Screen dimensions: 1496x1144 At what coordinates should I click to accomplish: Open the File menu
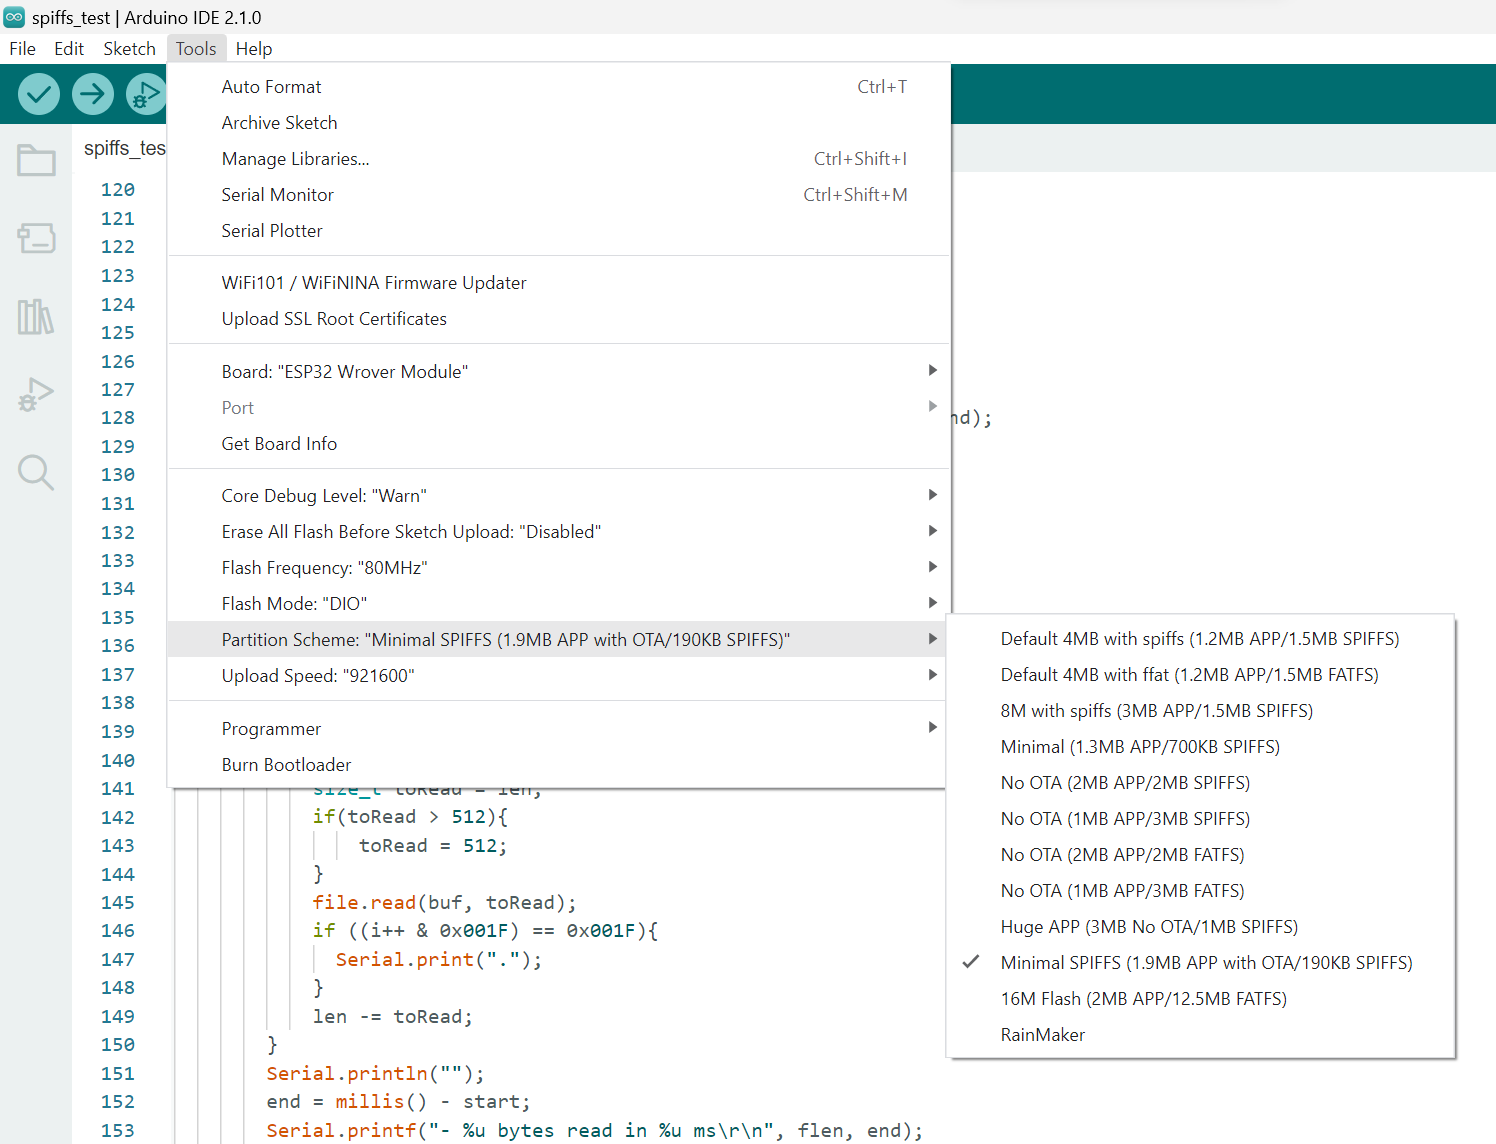(22, 49)
